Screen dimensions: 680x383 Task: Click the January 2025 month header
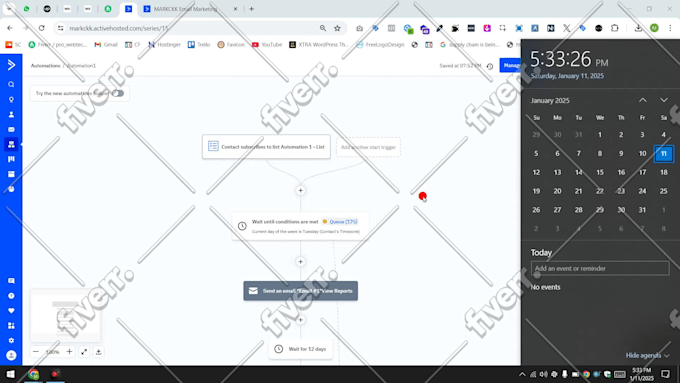coord(550,101)
